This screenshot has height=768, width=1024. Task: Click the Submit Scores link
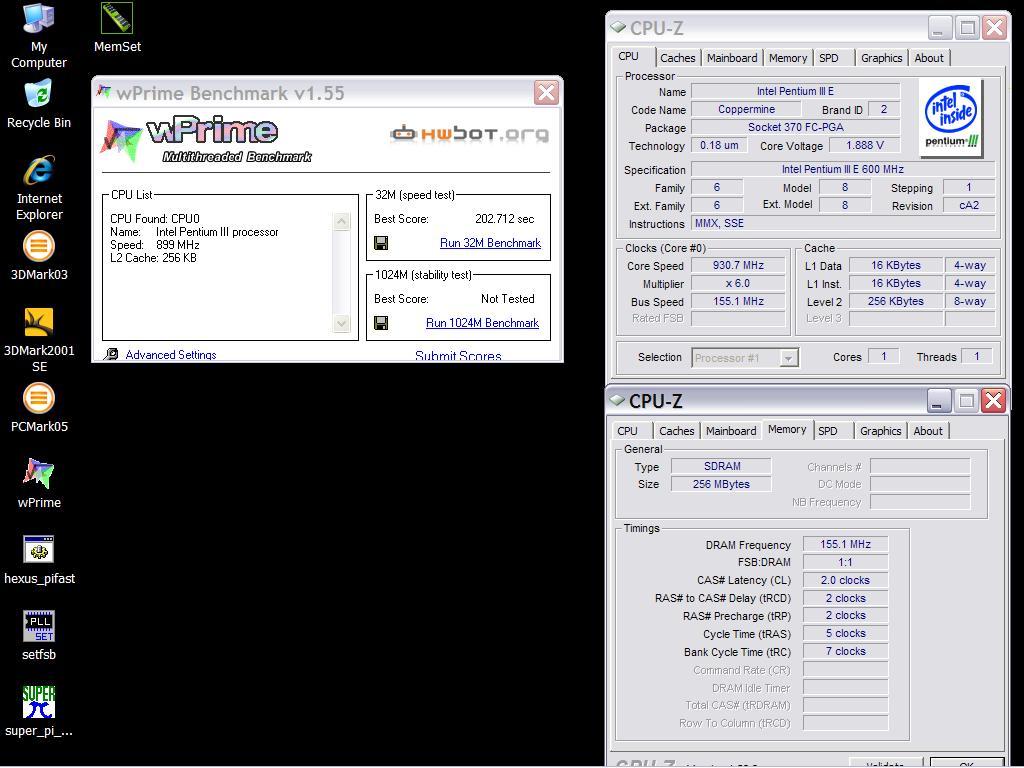(x=458, y=356)
